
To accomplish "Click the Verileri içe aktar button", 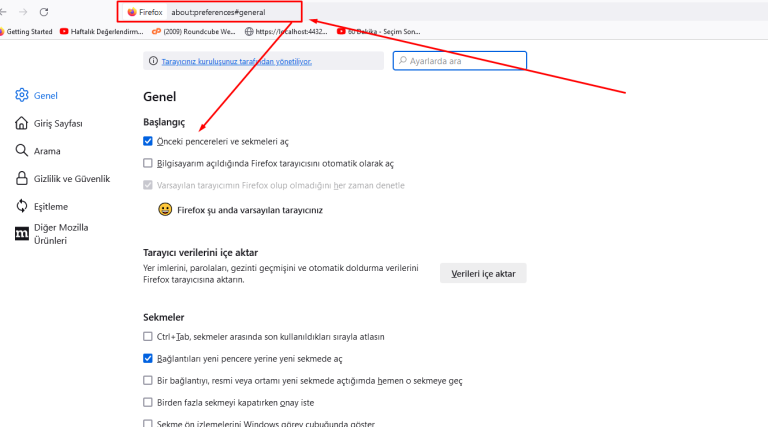I will (x=483, y=273).
